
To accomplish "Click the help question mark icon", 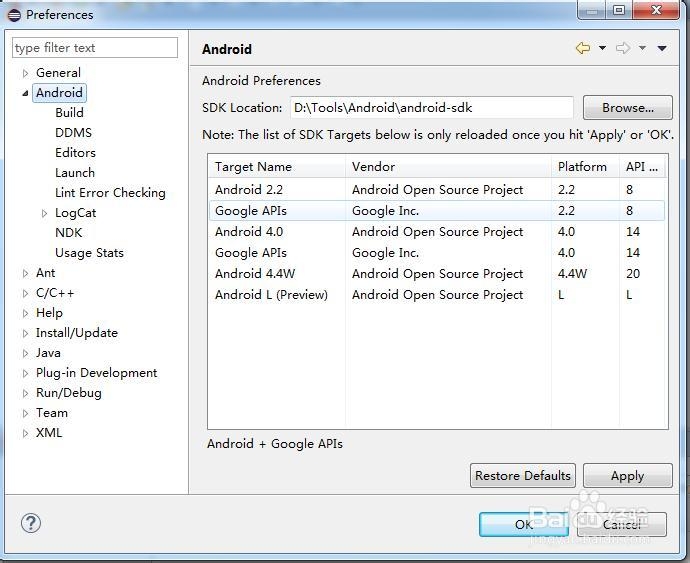I will click(x=31, y=523).
